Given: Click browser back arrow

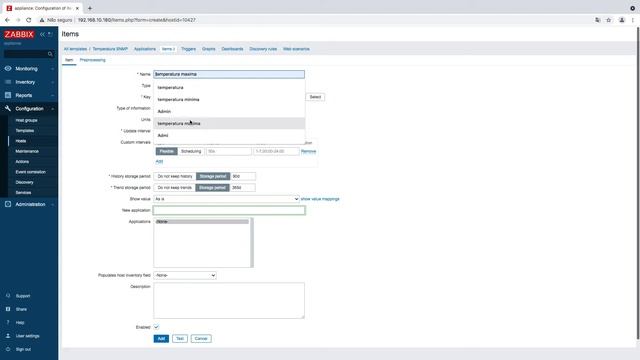Looking at the screenshot, I should [x=7, y=20].
